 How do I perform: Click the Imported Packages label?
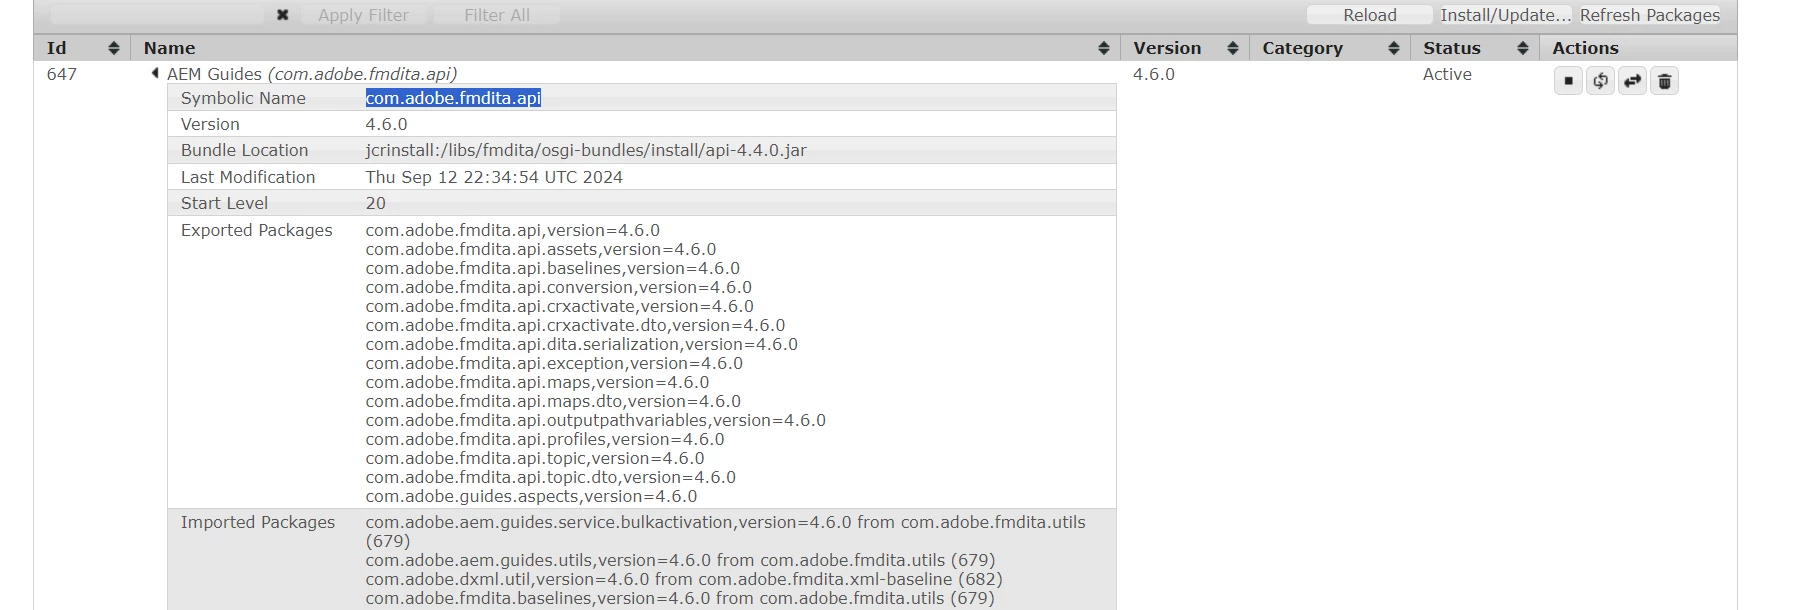point(258,522)
